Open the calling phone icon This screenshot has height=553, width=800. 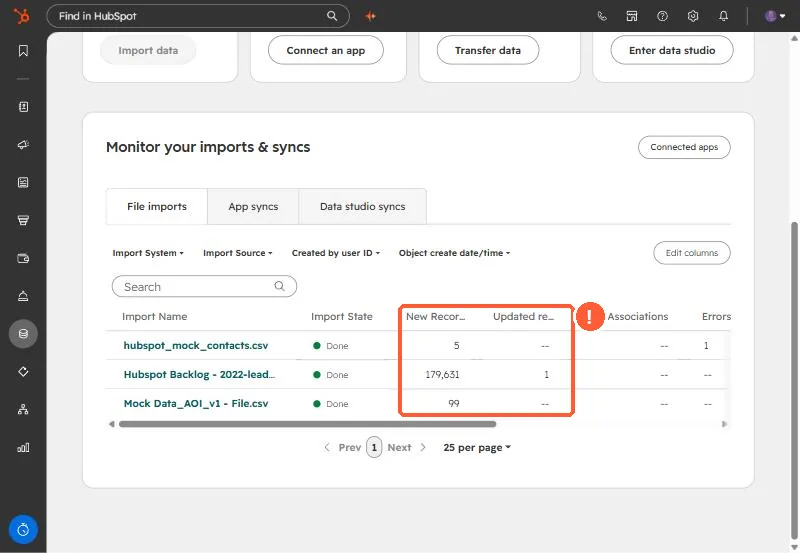click(602, 16)
